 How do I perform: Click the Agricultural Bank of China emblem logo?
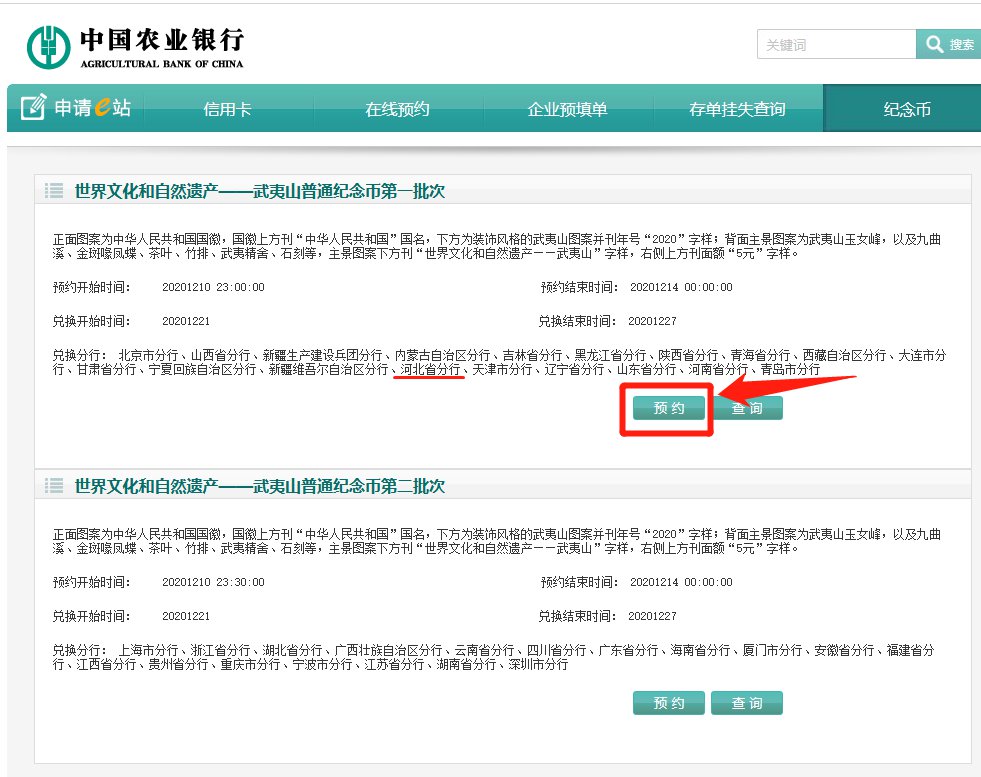tap(49, 47)
